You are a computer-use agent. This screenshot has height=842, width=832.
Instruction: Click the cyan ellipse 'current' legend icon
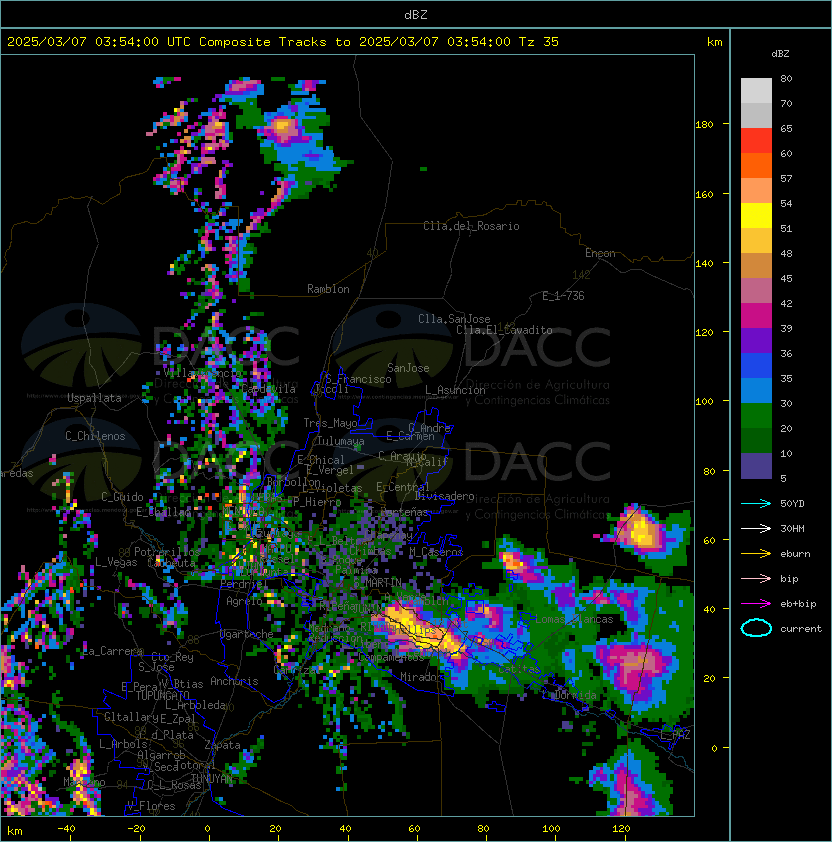click(756, 628)
